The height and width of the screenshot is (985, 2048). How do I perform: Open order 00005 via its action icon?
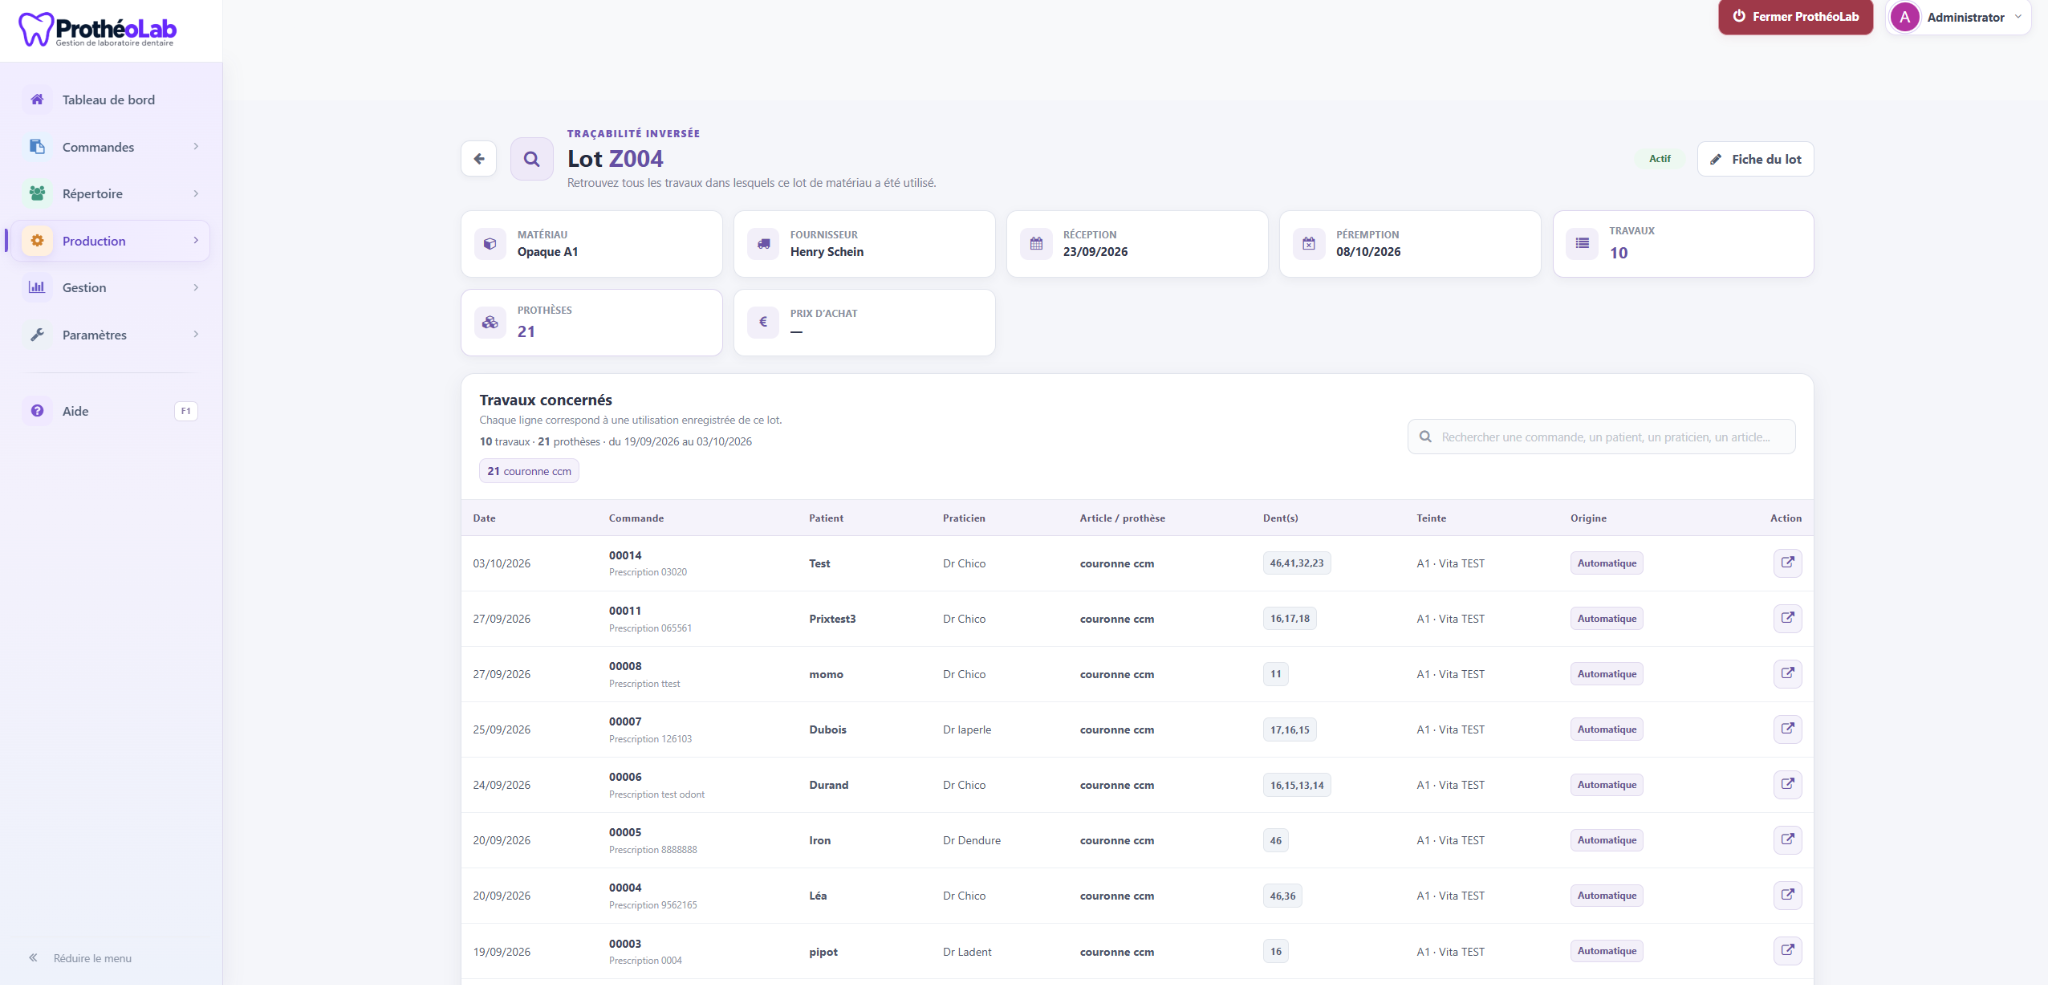click(1787, 840)
